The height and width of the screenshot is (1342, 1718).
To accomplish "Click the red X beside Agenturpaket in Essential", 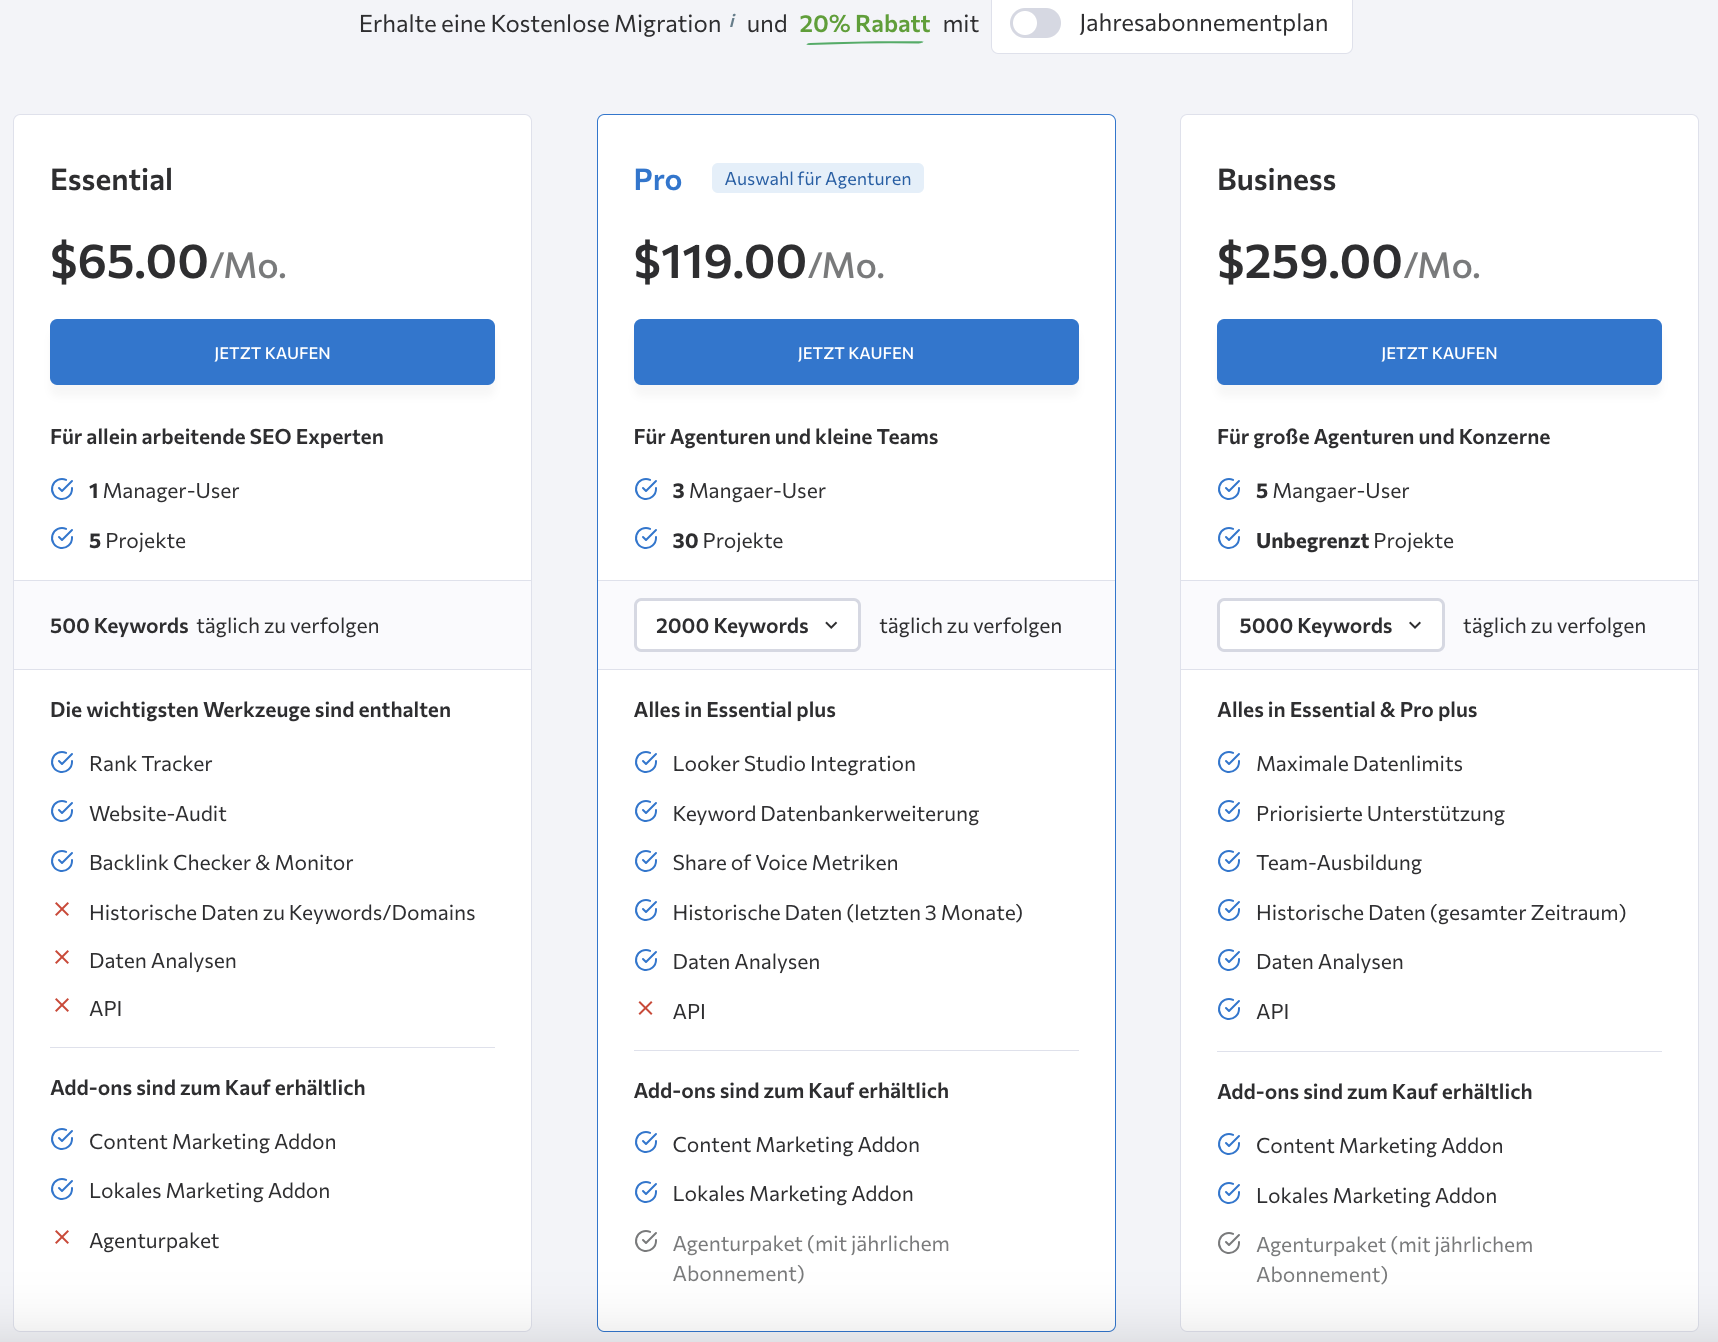I will pyautogui.click(x=62, y=1237).
